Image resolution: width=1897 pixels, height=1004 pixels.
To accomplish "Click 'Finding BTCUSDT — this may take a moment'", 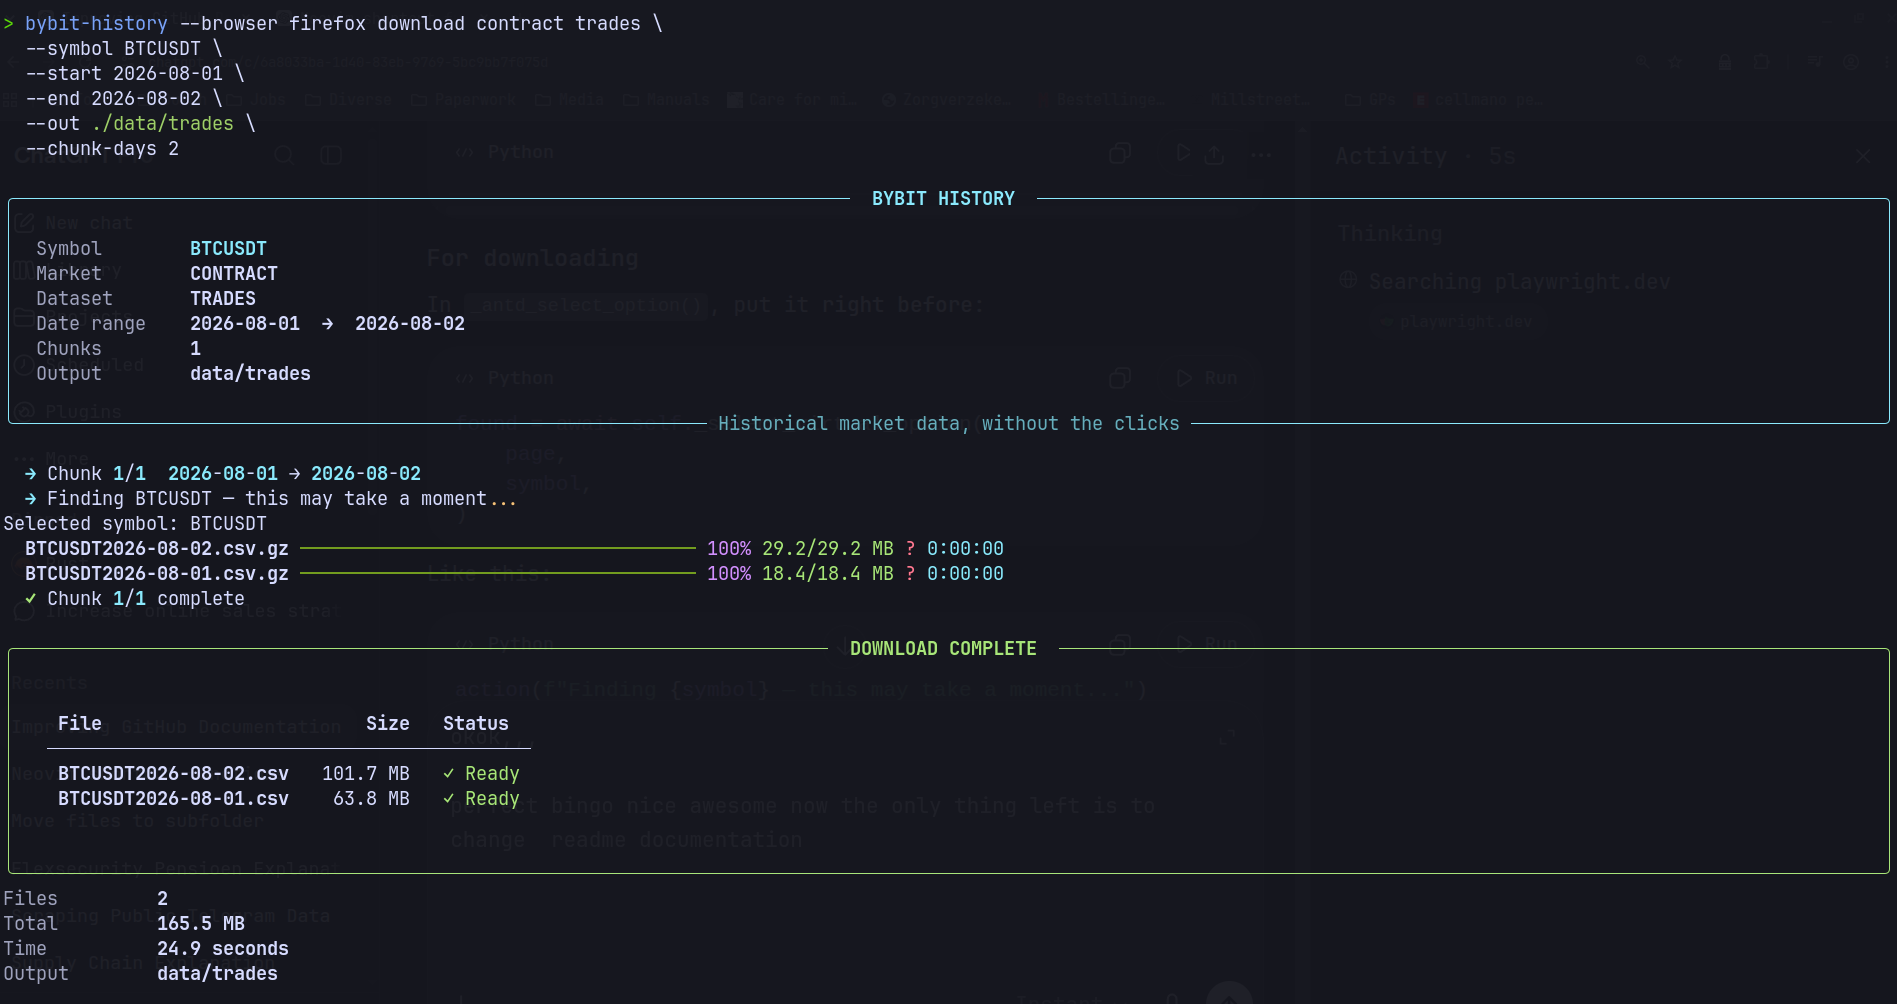I will (x=267, y=498).
